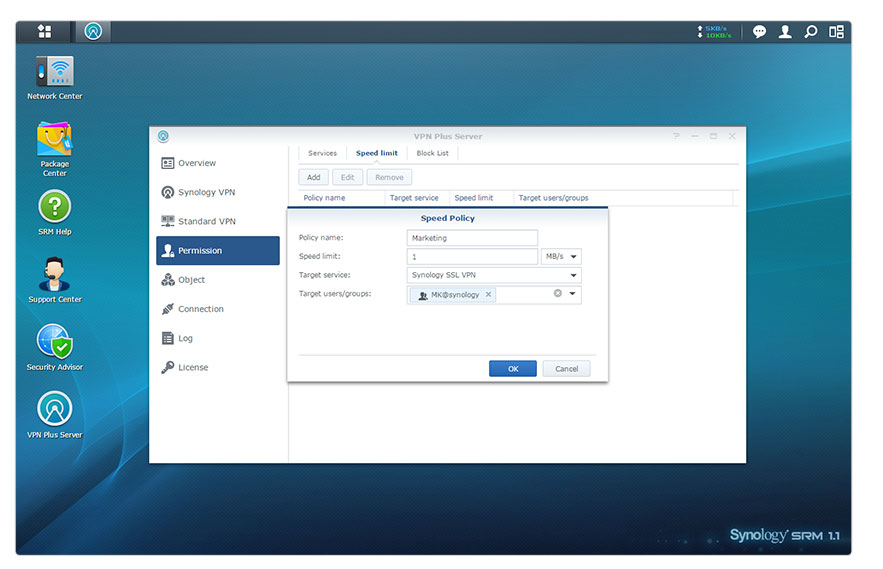Open License section in sidebar
This screenshot has height=569, width=883.
click(217, 368)
